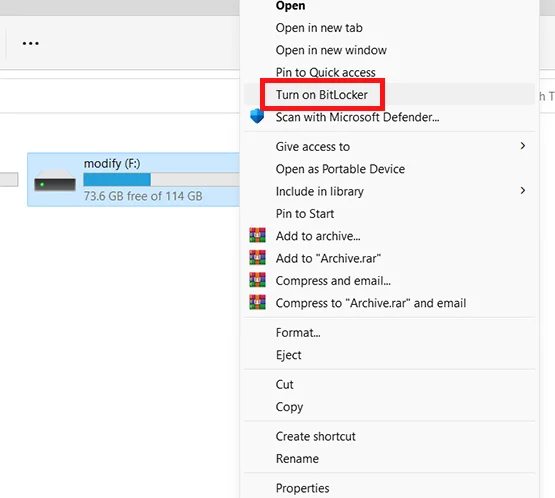Select Scan with Microsoft Defender...
The width and height of the screenshot is (555, 498).
click(357, 117)
